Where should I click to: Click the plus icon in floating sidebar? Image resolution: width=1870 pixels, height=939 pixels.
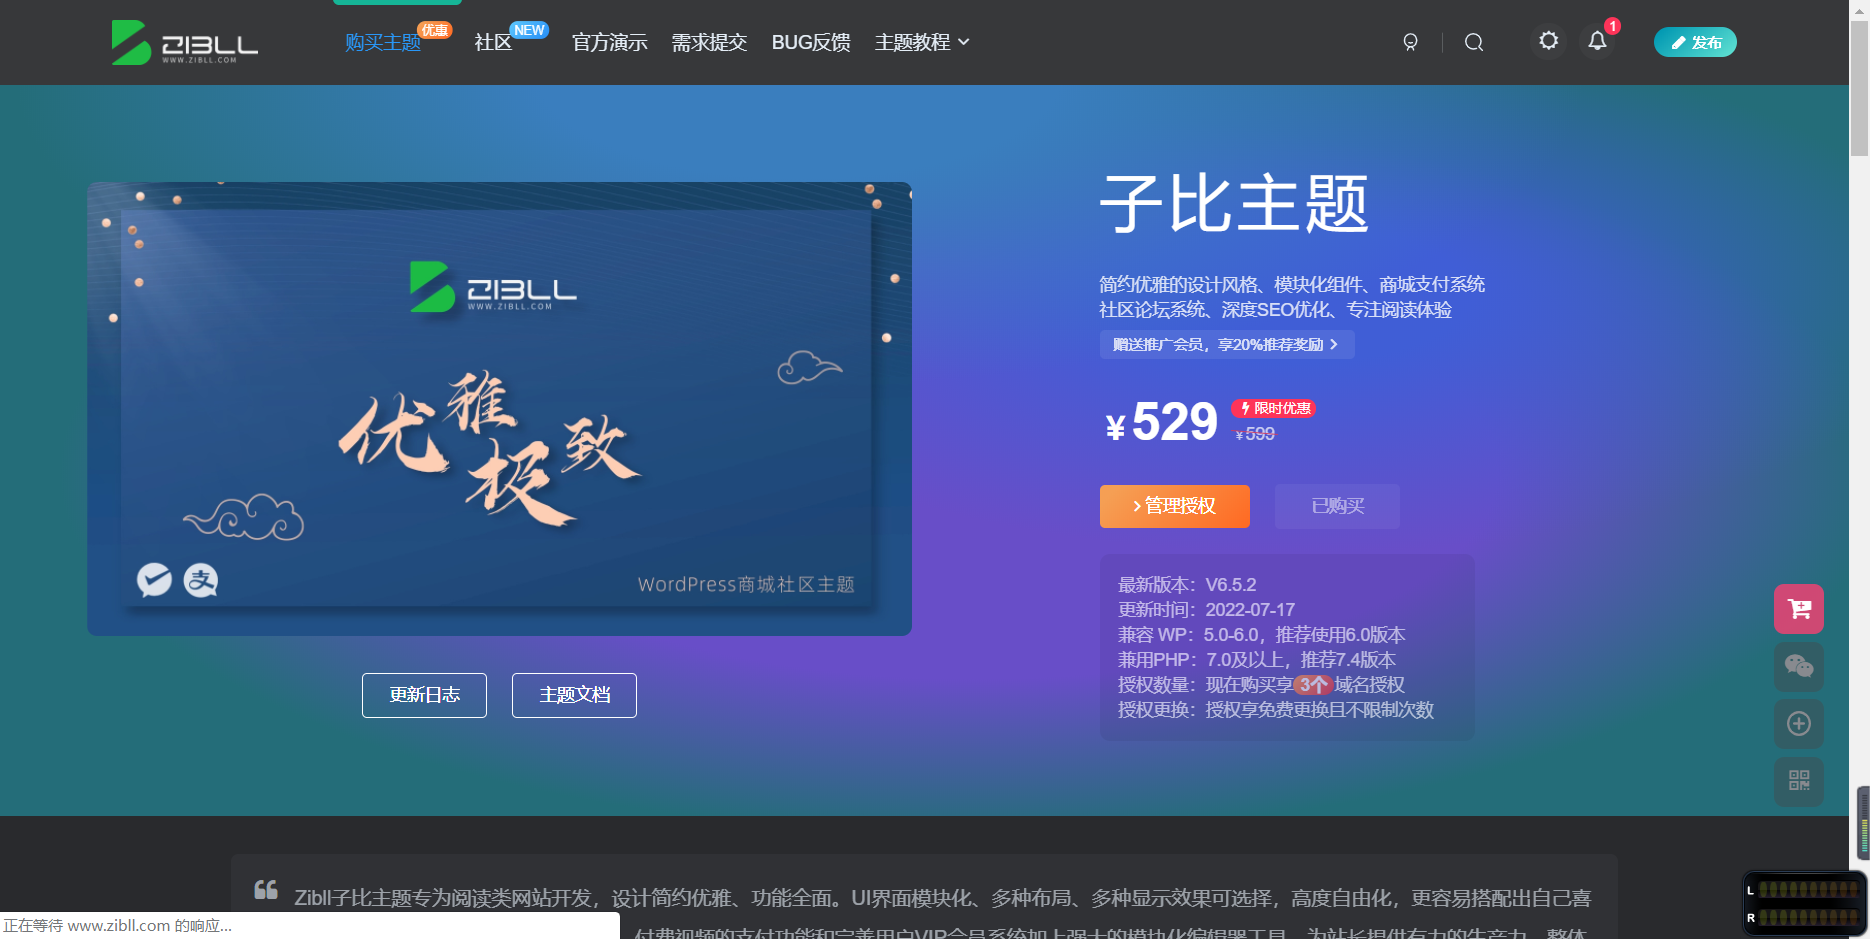1798,724
